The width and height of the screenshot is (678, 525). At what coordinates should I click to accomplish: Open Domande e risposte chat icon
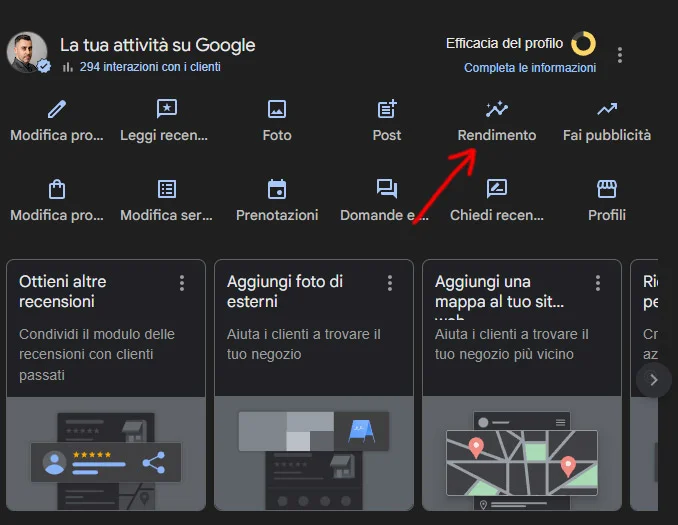387,189
